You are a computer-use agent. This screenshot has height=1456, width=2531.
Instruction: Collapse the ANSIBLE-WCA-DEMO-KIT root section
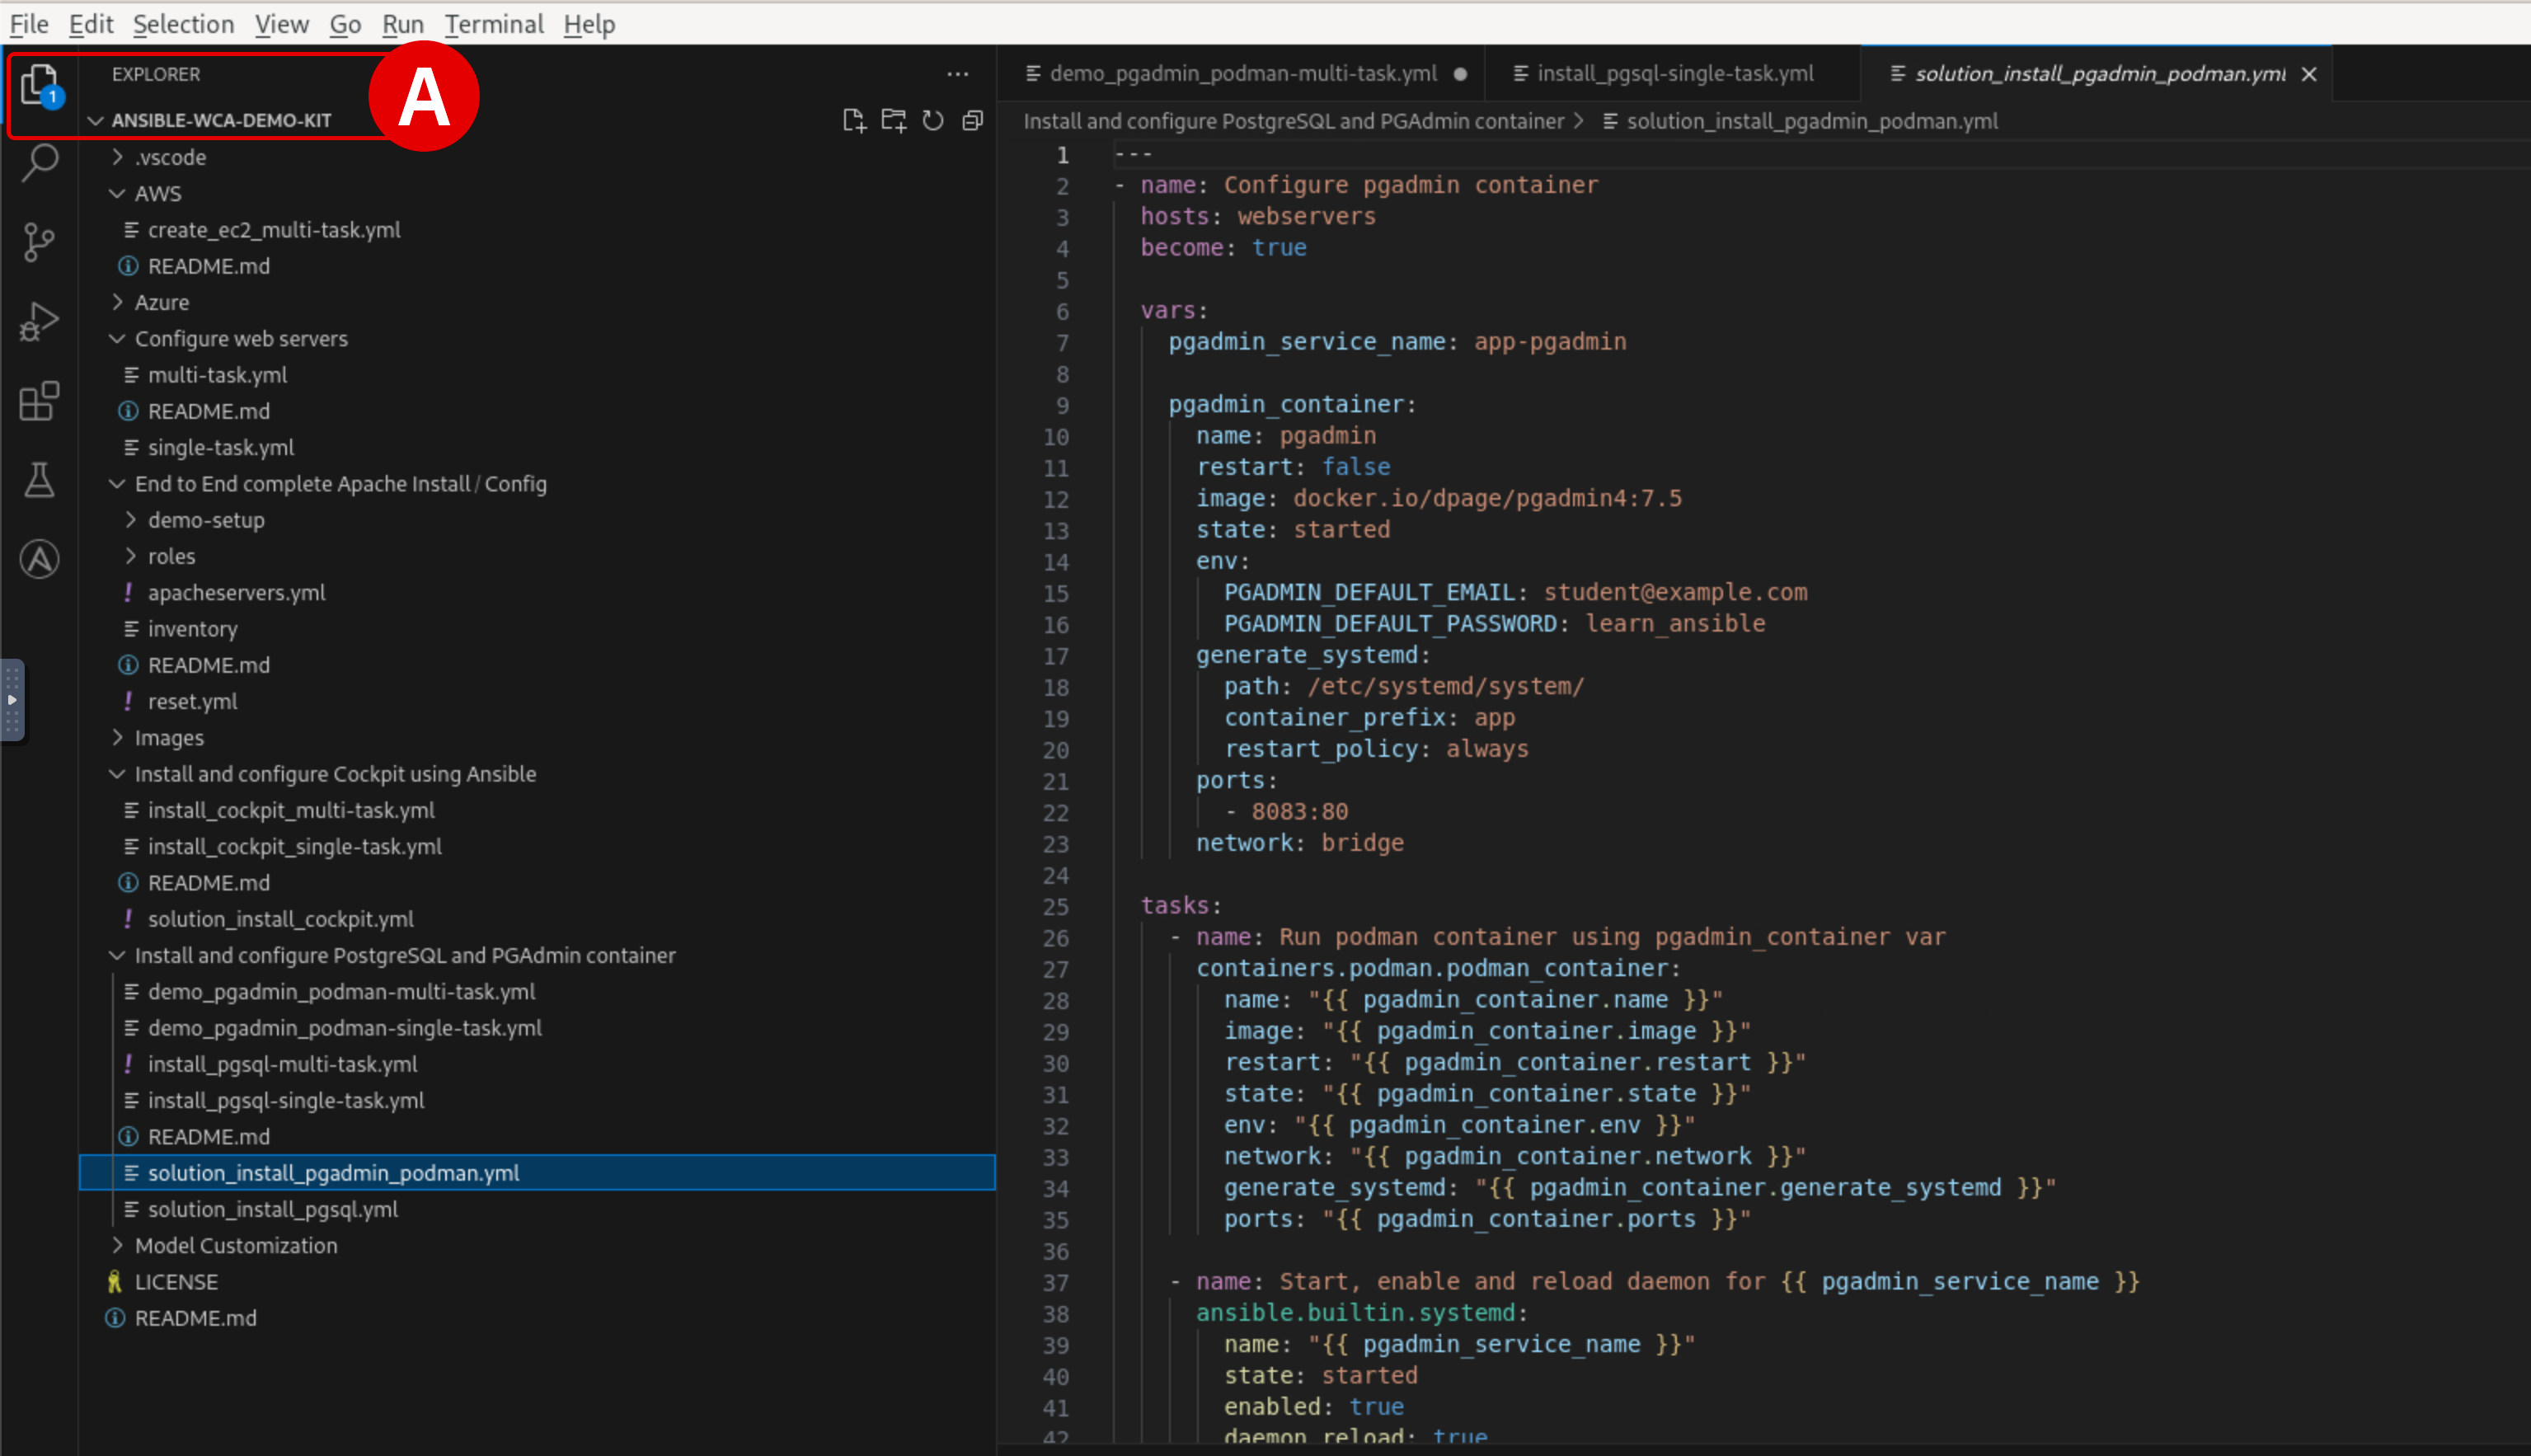(221, 120)
